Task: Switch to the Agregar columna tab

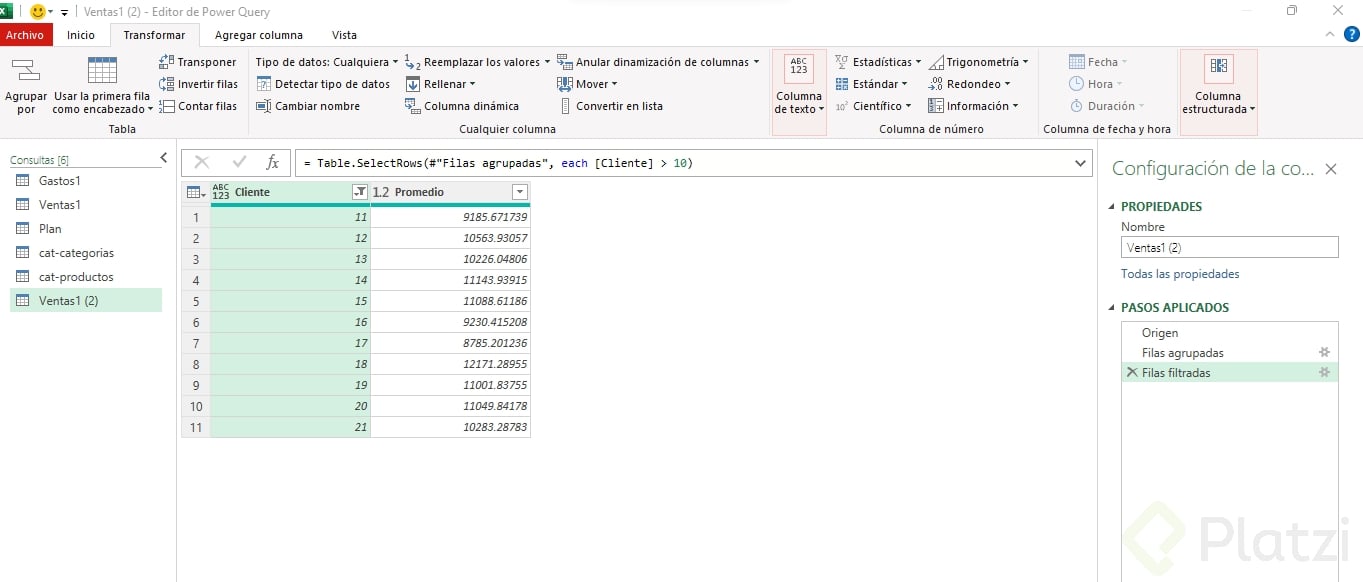Action: 259,35
